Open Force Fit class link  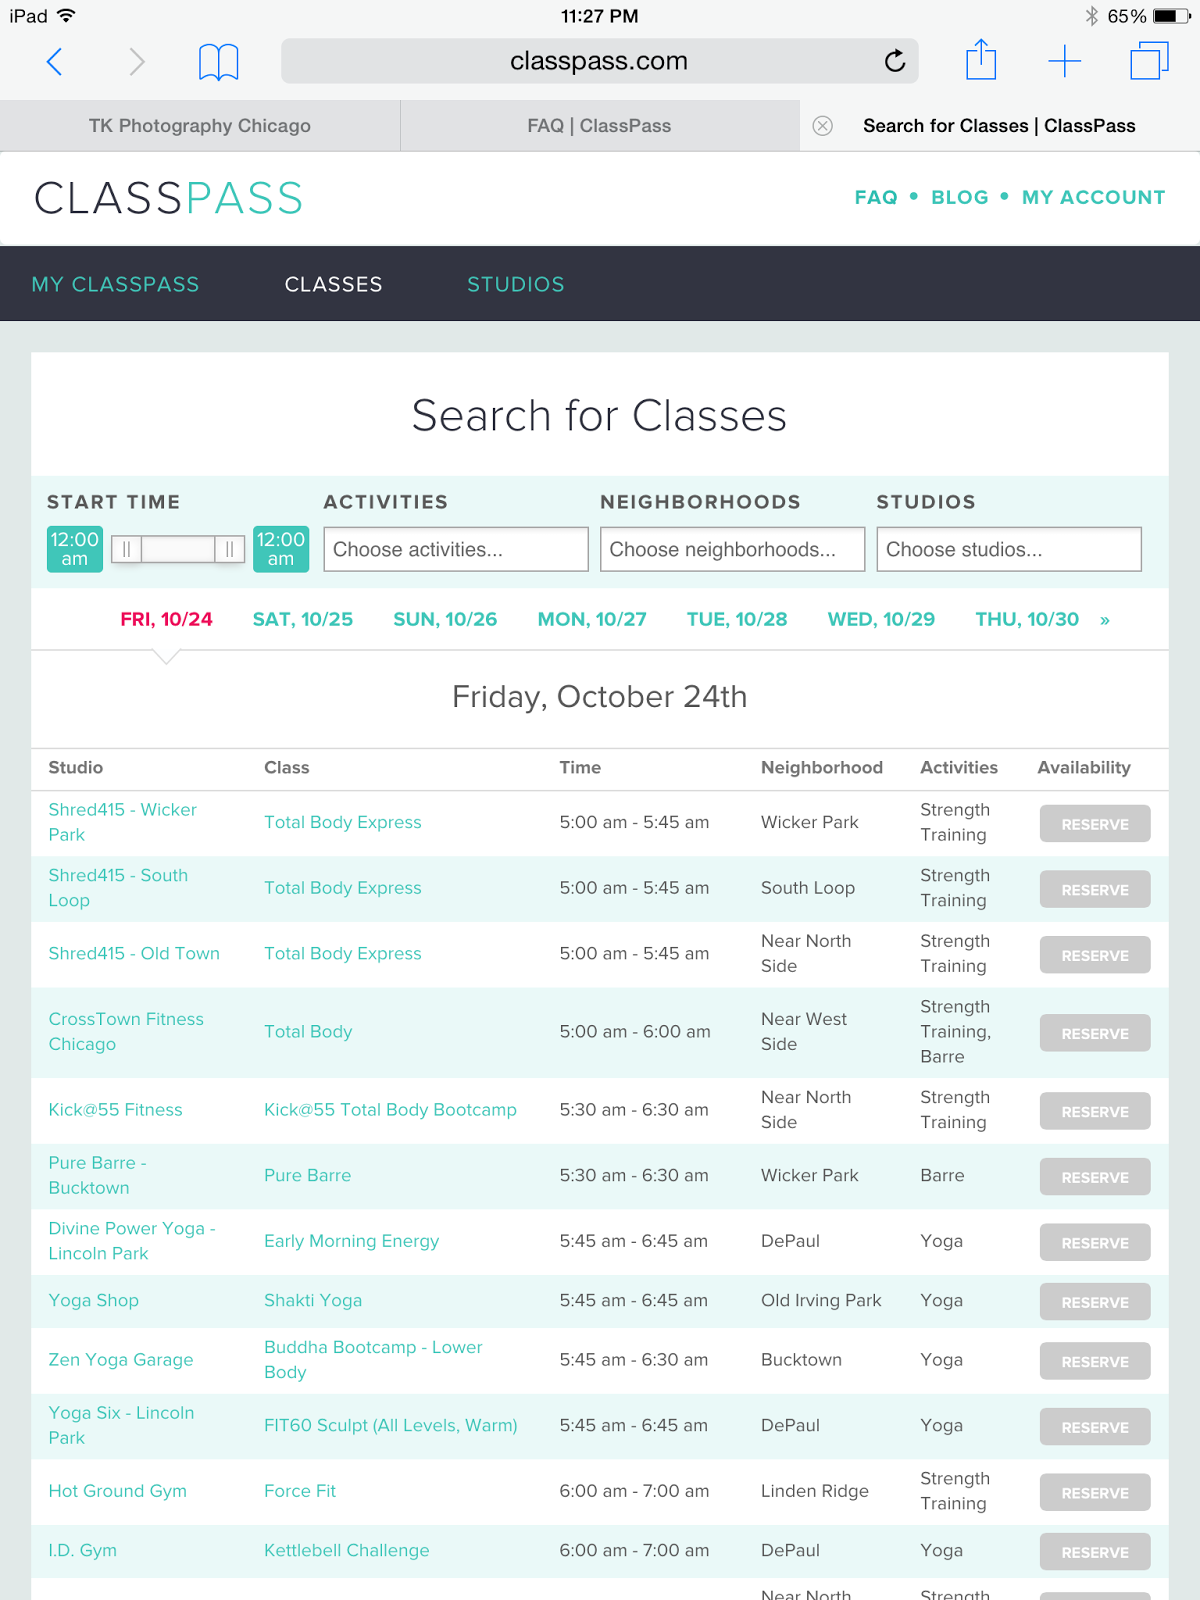pyautogui.click(x=300, y=1490)
